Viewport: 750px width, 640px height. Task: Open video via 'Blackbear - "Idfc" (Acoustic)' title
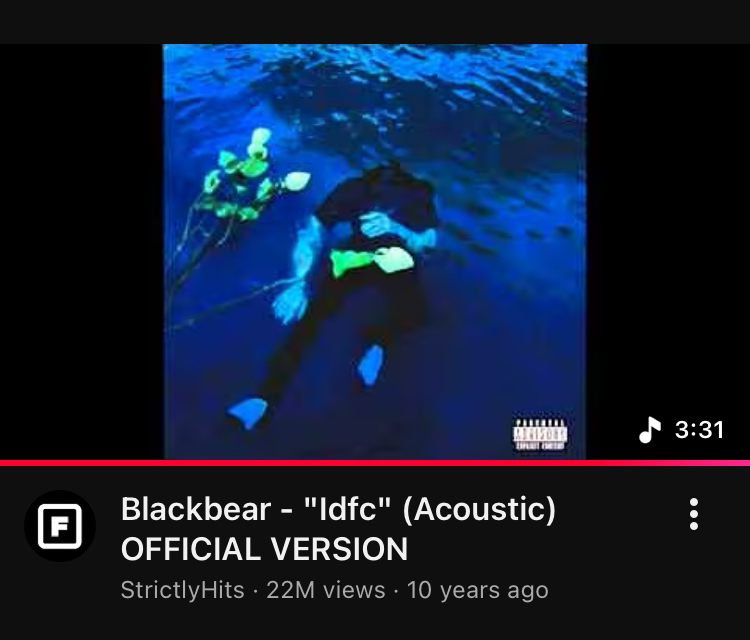(x=339, y=509)
